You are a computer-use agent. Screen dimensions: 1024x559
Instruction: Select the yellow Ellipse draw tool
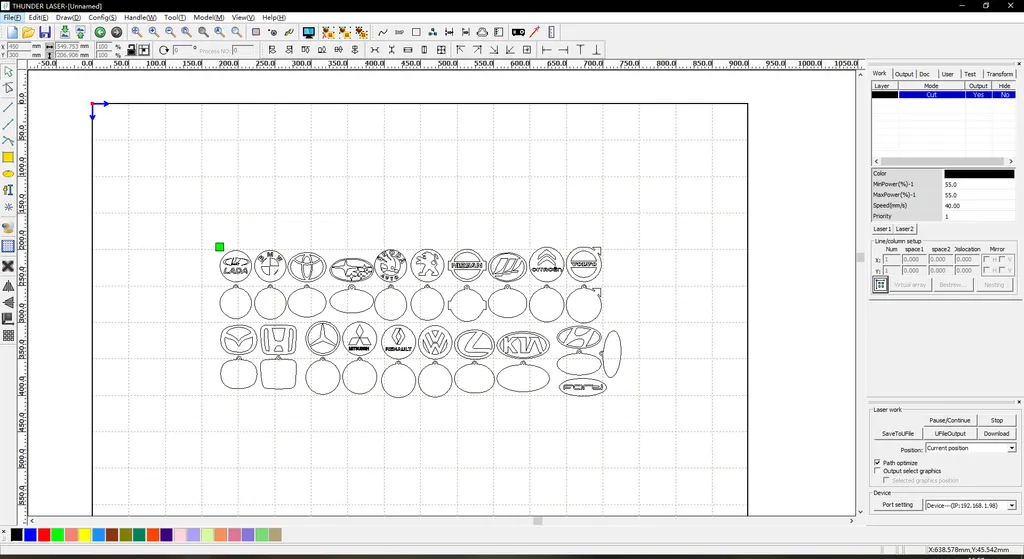click(8, 174)
